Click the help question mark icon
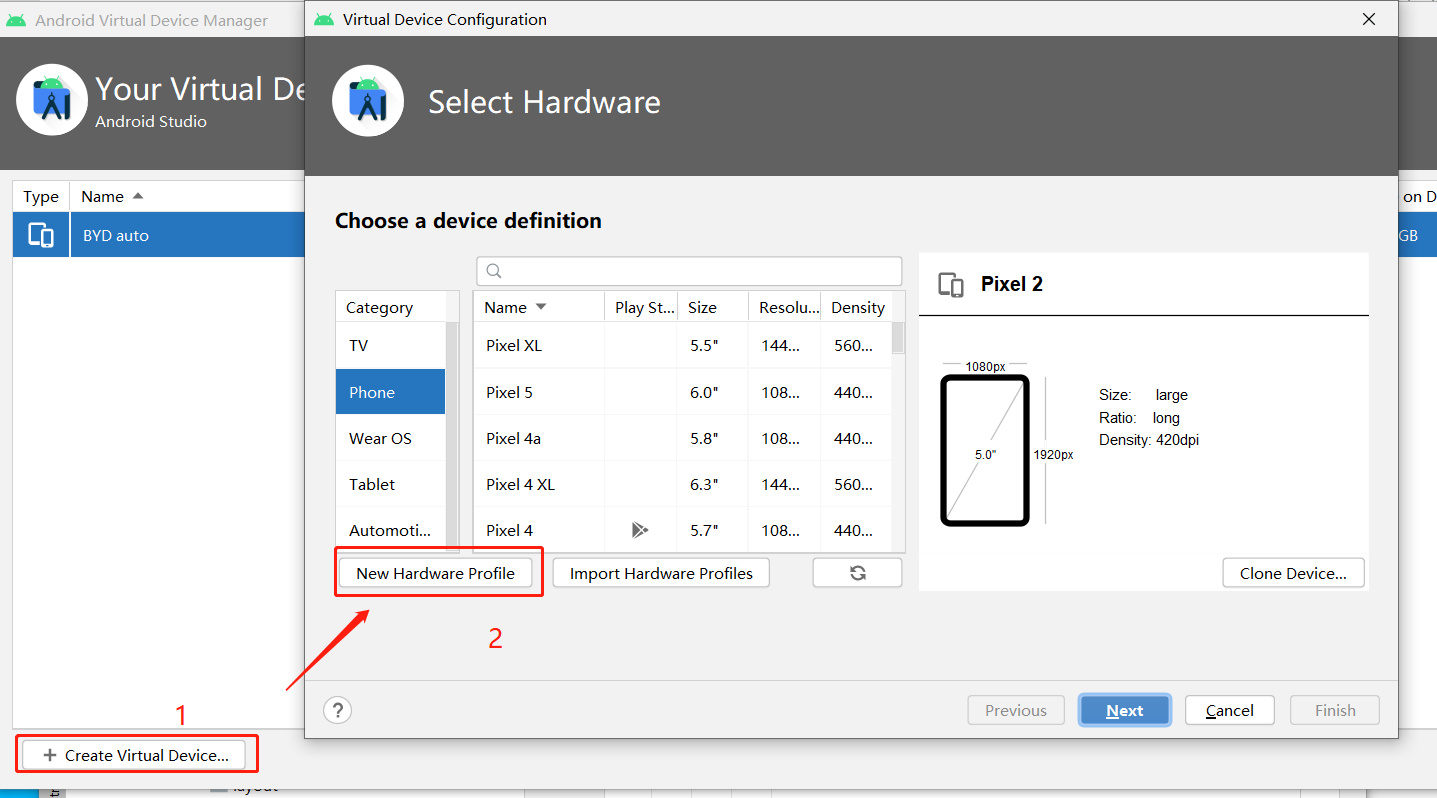 338,710
